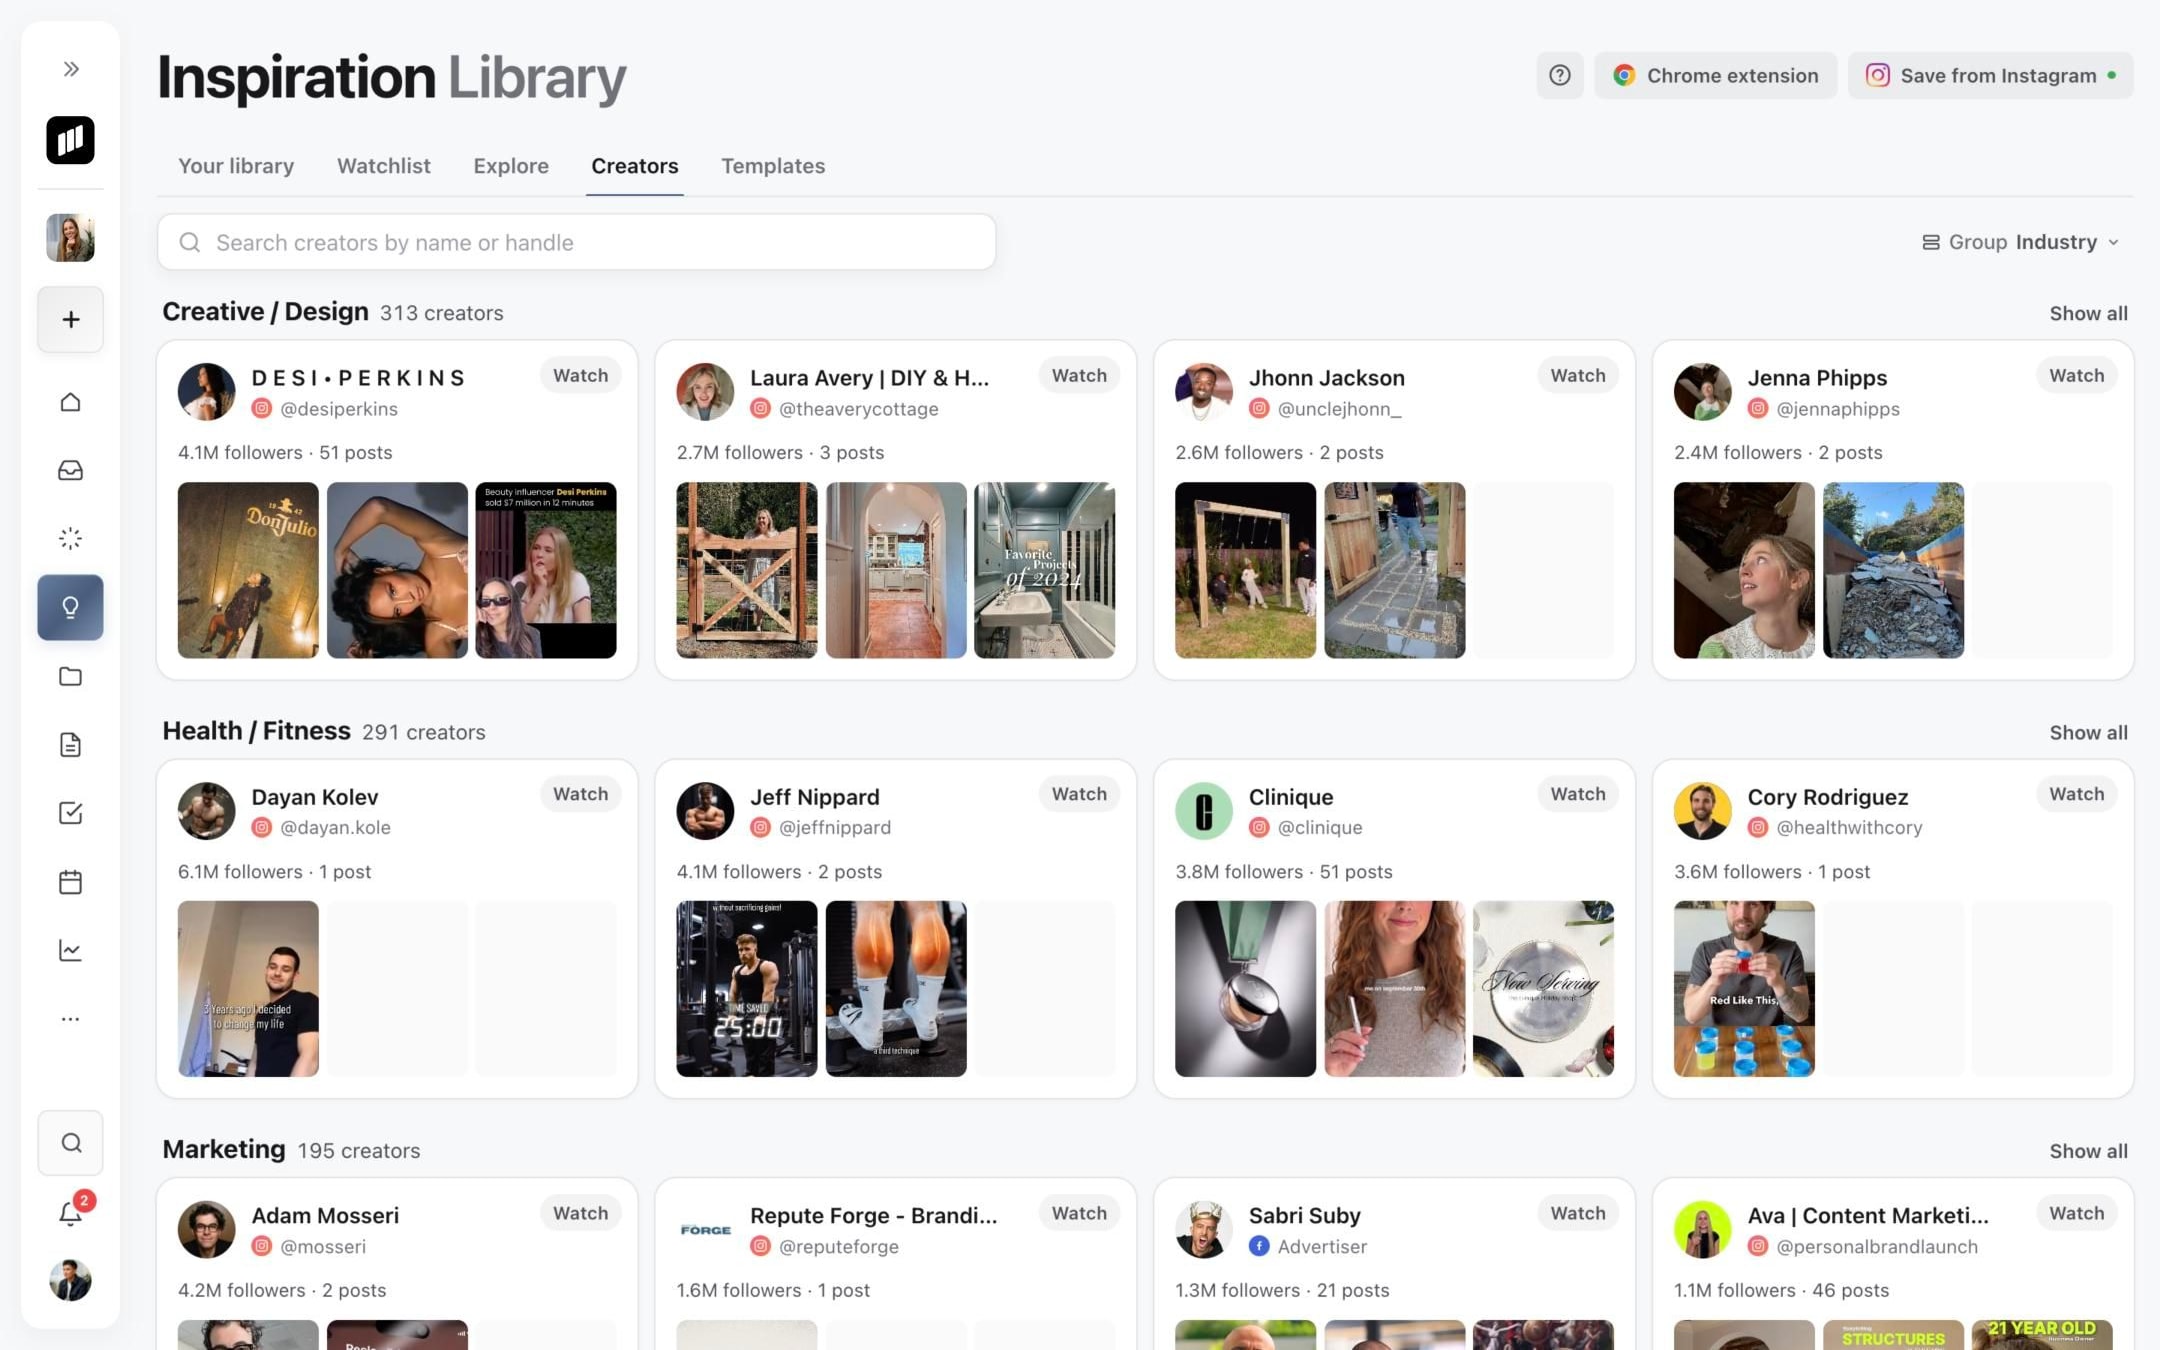The image size is (2160, 1350).
Task: Go to Home icon in sidebar
Action: click(x=70, y=402)
